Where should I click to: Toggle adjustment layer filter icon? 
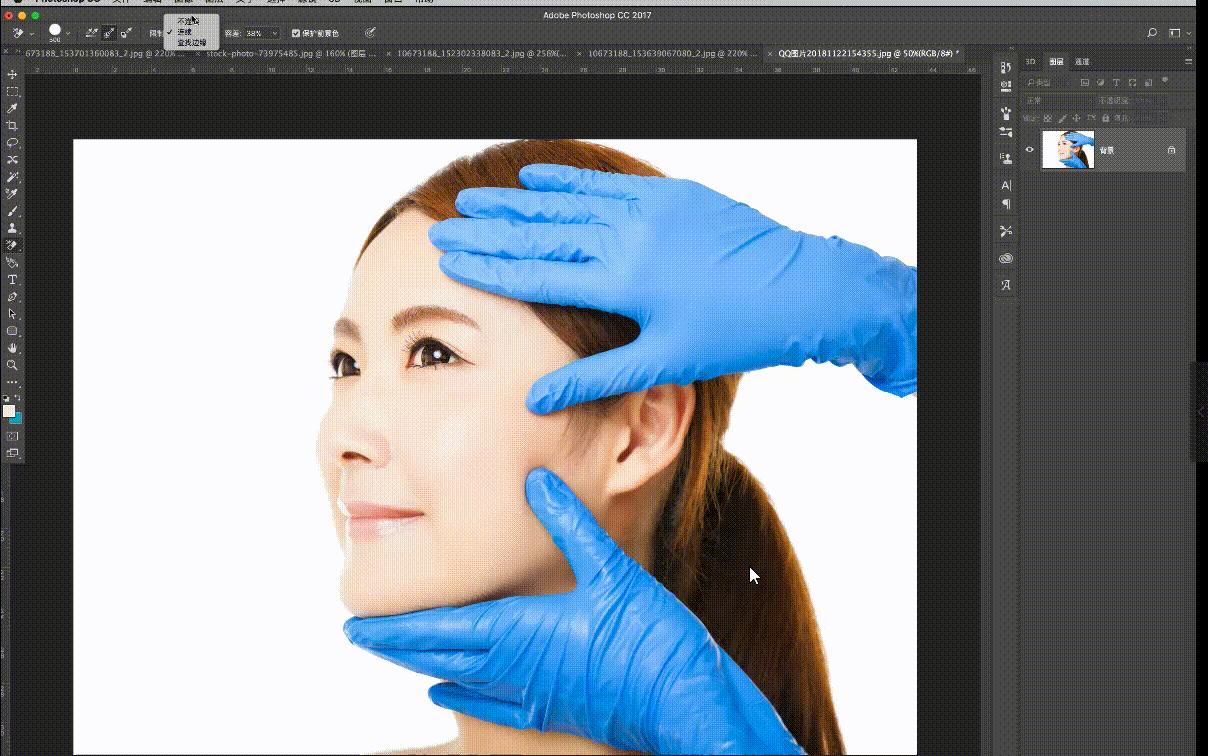pyautogui.click(x=1100, y=83)
